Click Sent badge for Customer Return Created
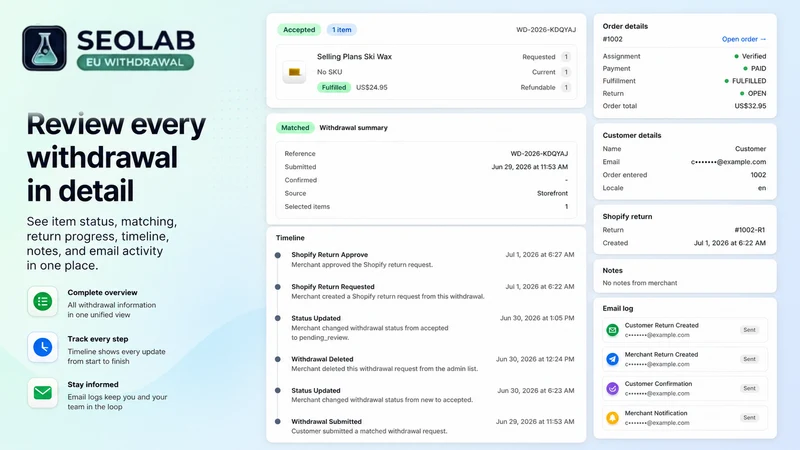Image resolution: width=800 pixels, height=450 pixels. pos(749,330)
